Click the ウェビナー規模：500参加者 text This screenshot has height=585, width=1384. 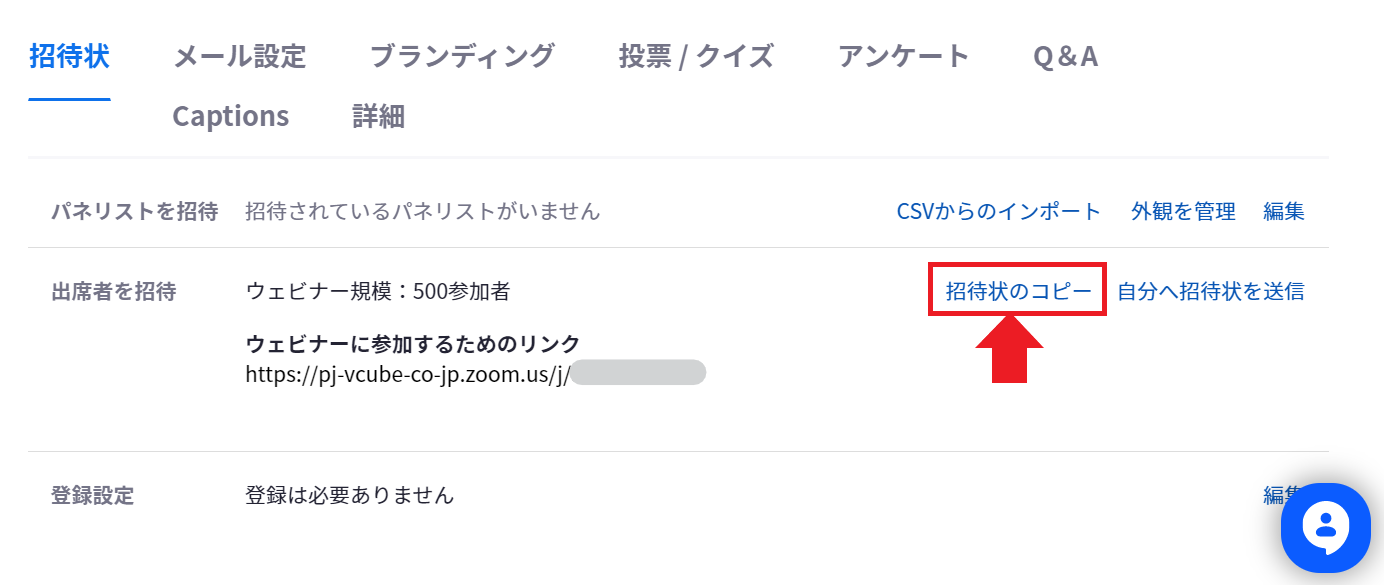[x=378, y=291]
